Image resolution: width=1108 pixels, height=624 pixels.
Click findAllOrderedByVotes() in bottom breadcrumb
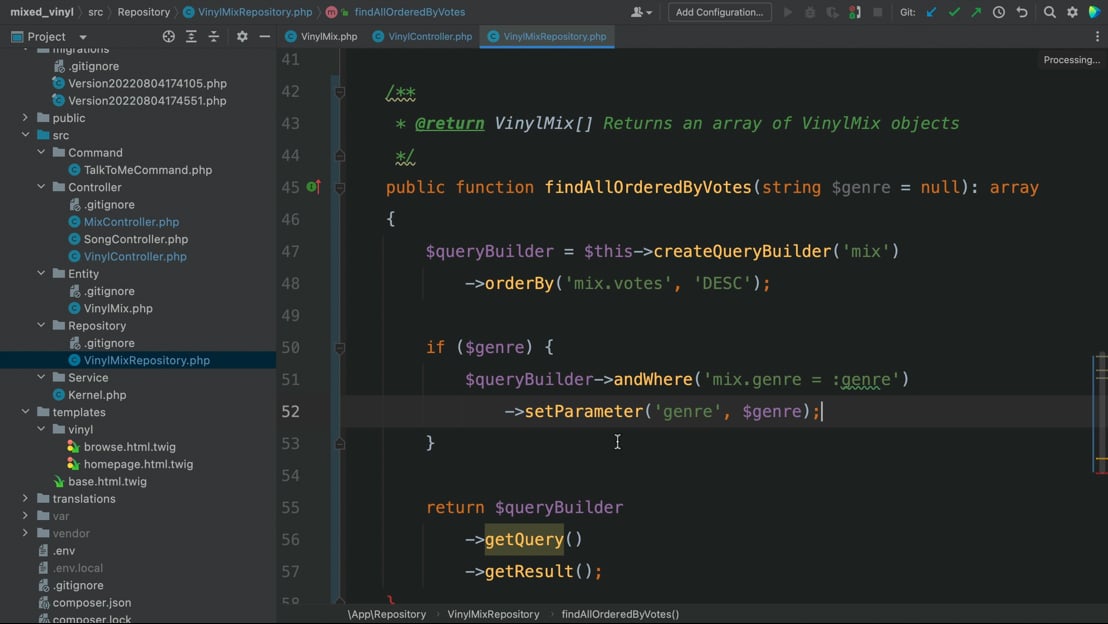[x=620, y=614]
